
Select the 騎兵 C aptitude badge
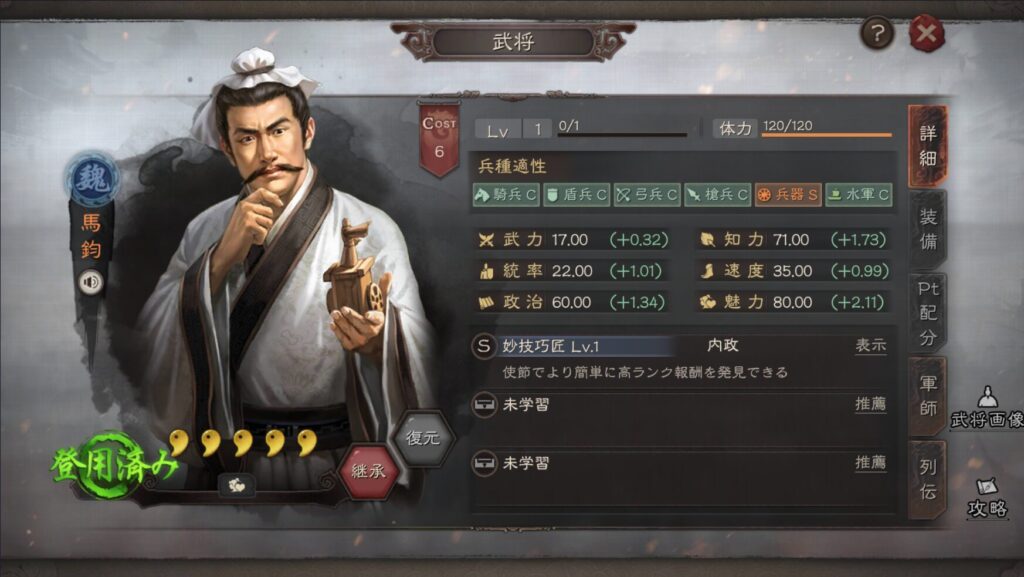tap(506, 195)
